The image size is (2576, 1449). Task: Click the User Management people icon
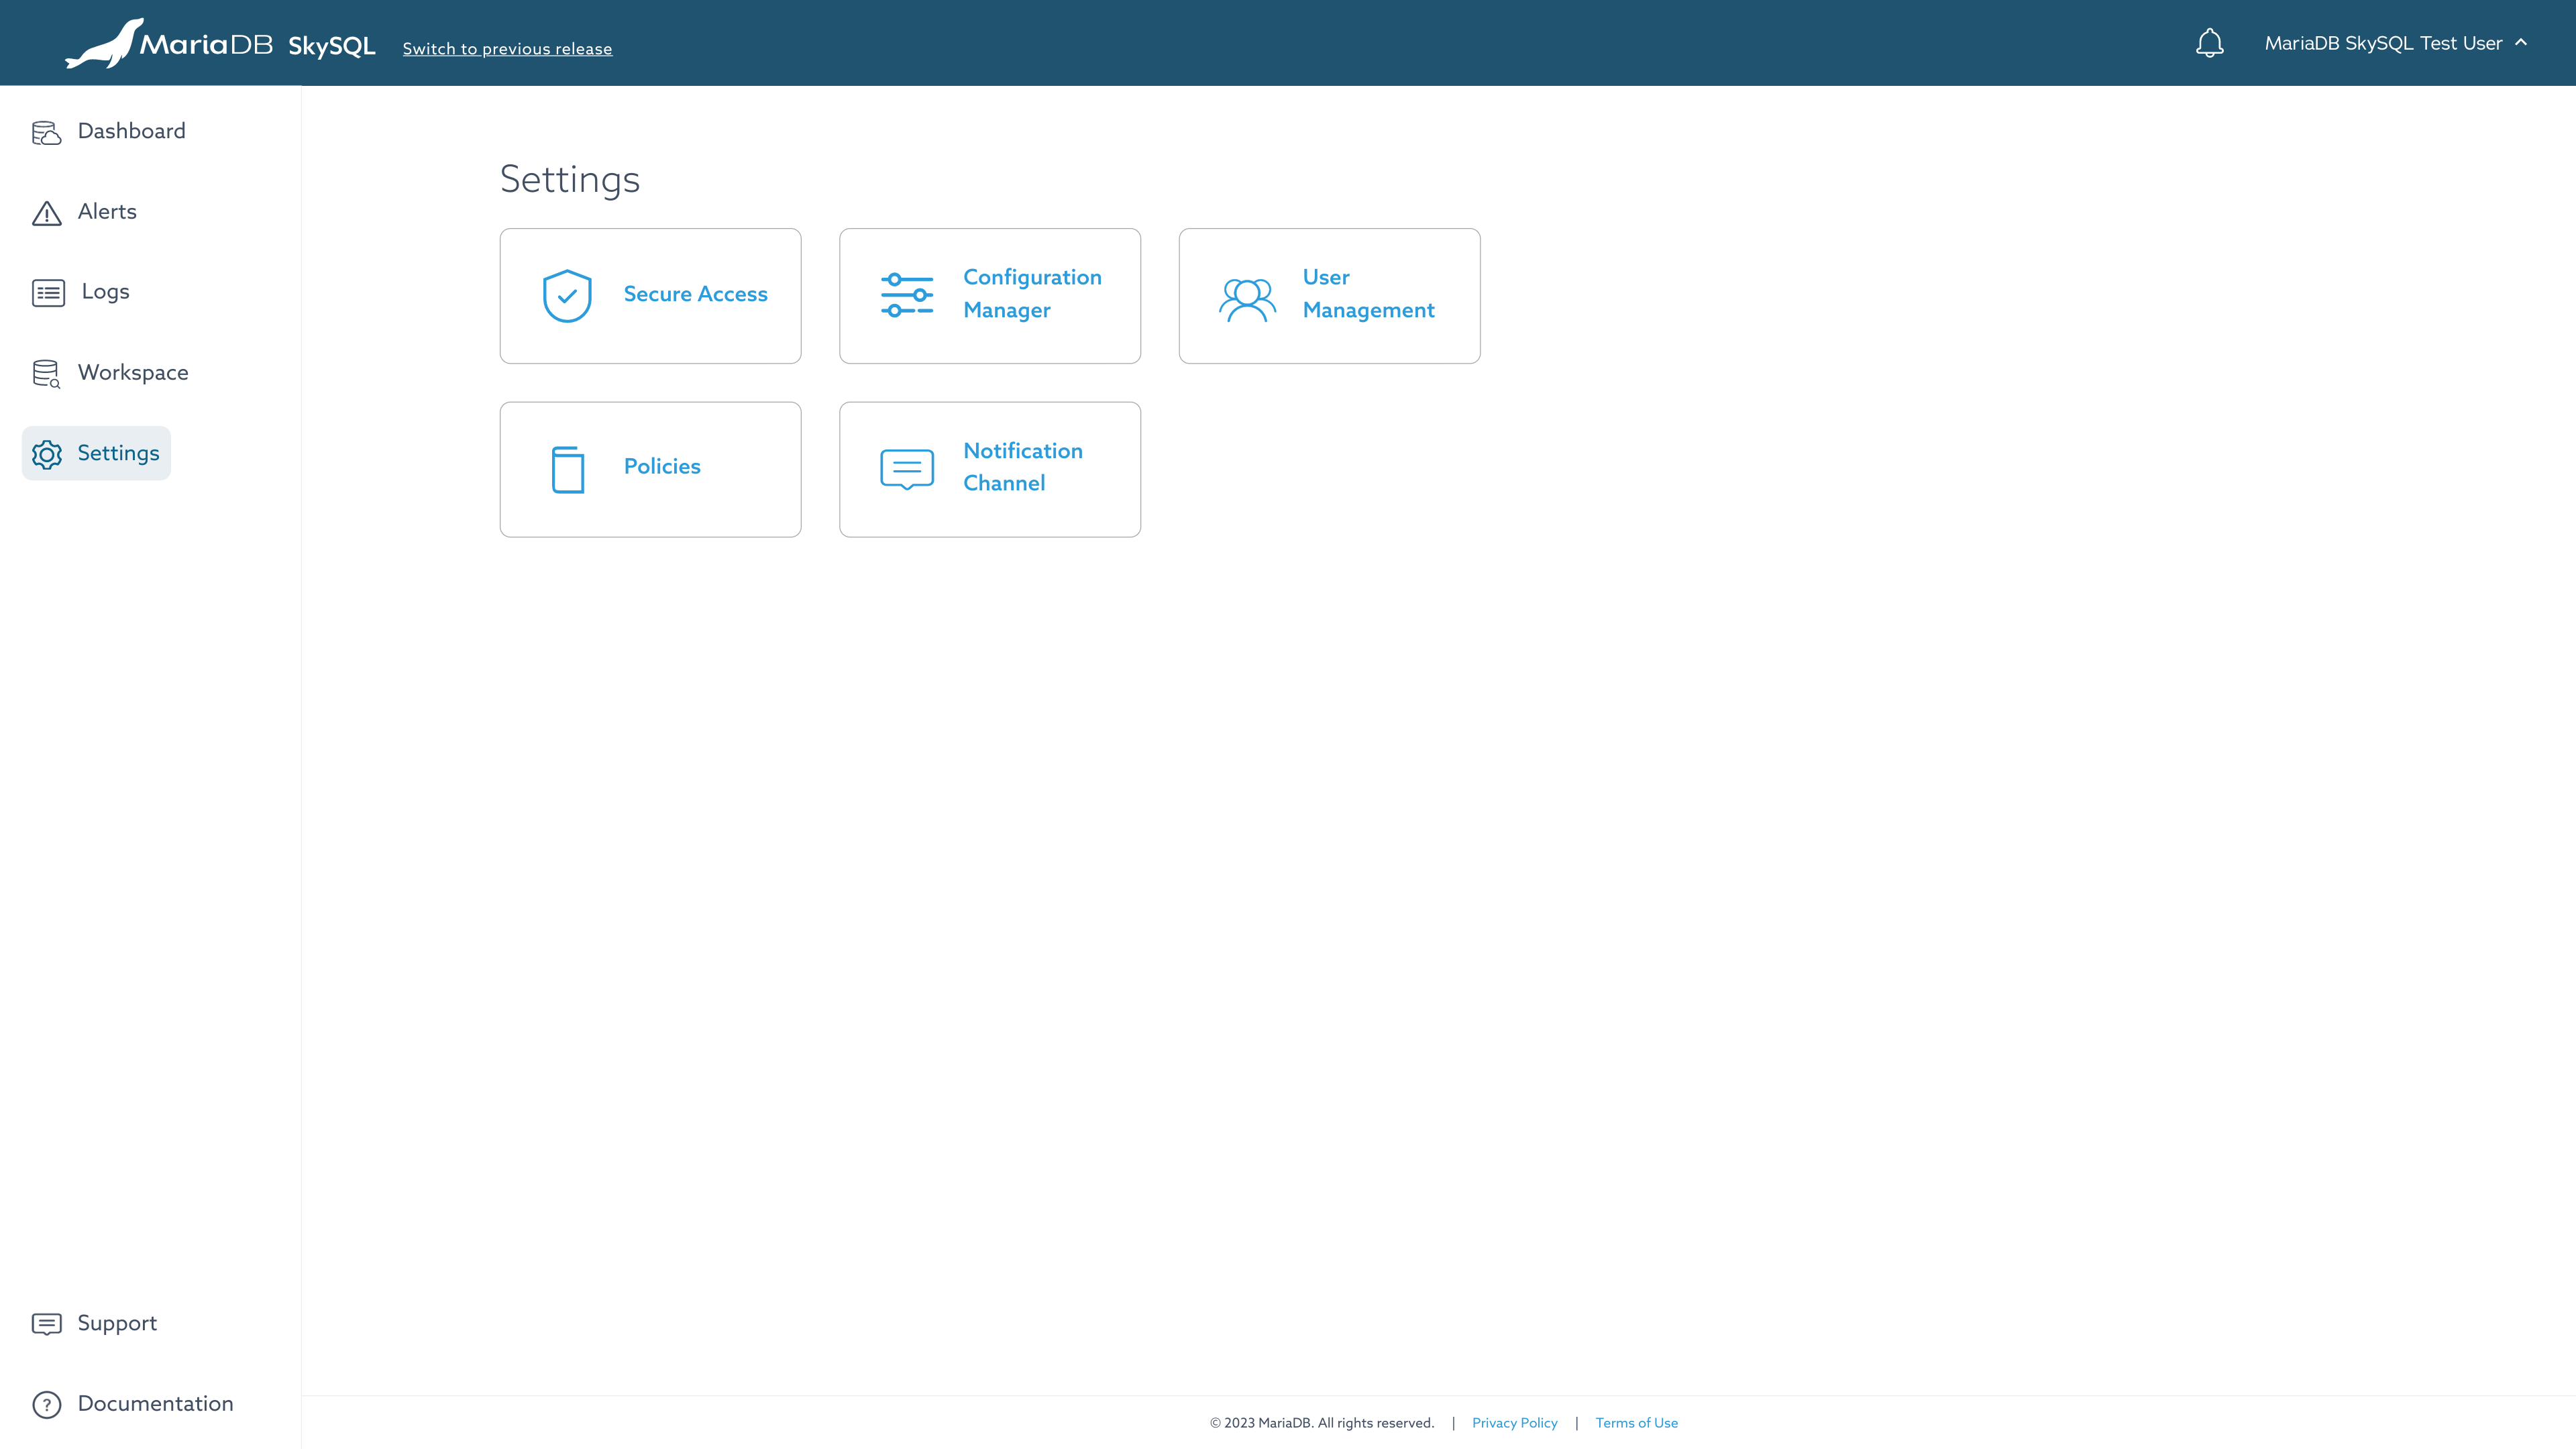pyautogui.click(x=1247, y=299)
